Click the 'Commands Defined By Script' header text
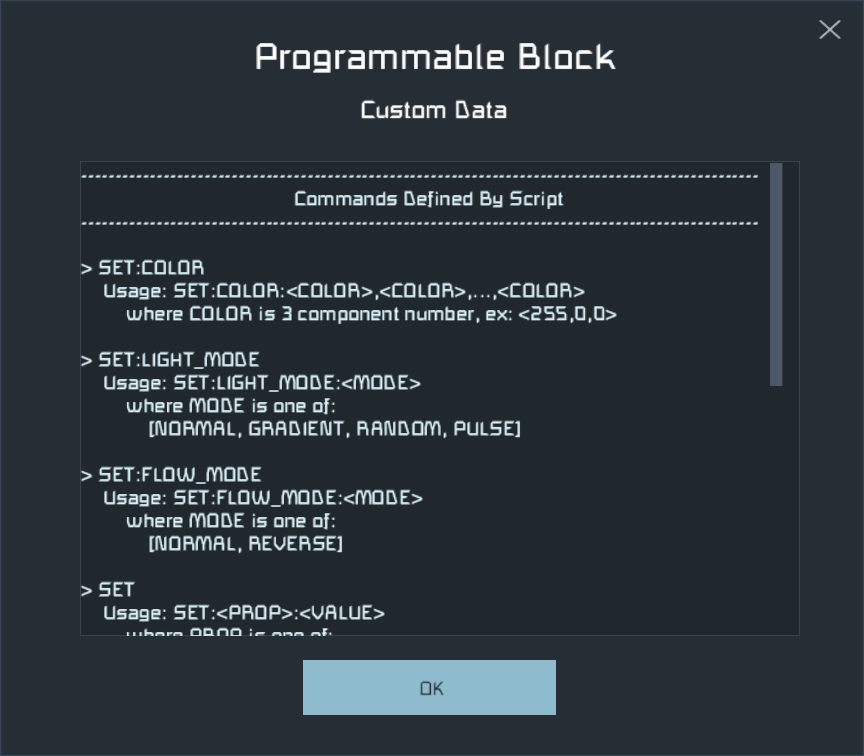This screenshot has height=756, width=864. (429, 199)
